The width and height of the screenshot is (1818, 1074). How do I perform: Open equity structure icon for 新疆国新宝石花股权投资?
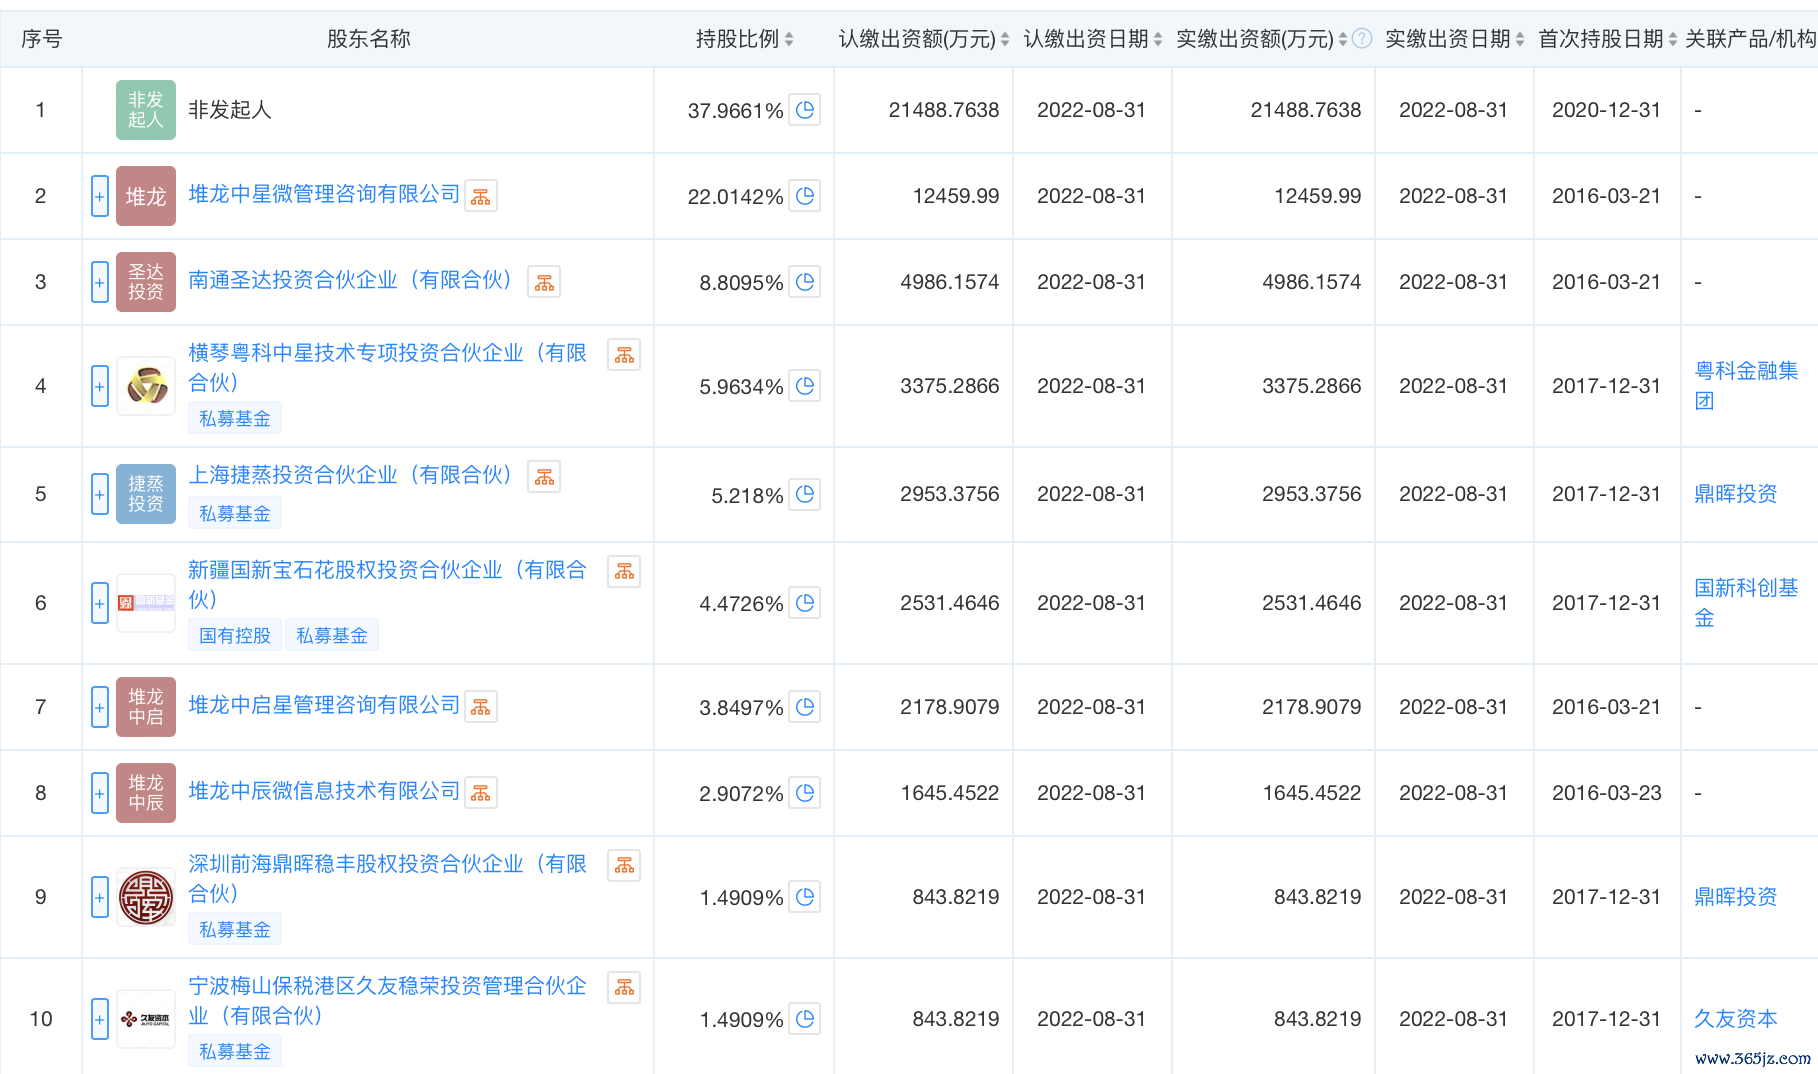tap(624, 572)
